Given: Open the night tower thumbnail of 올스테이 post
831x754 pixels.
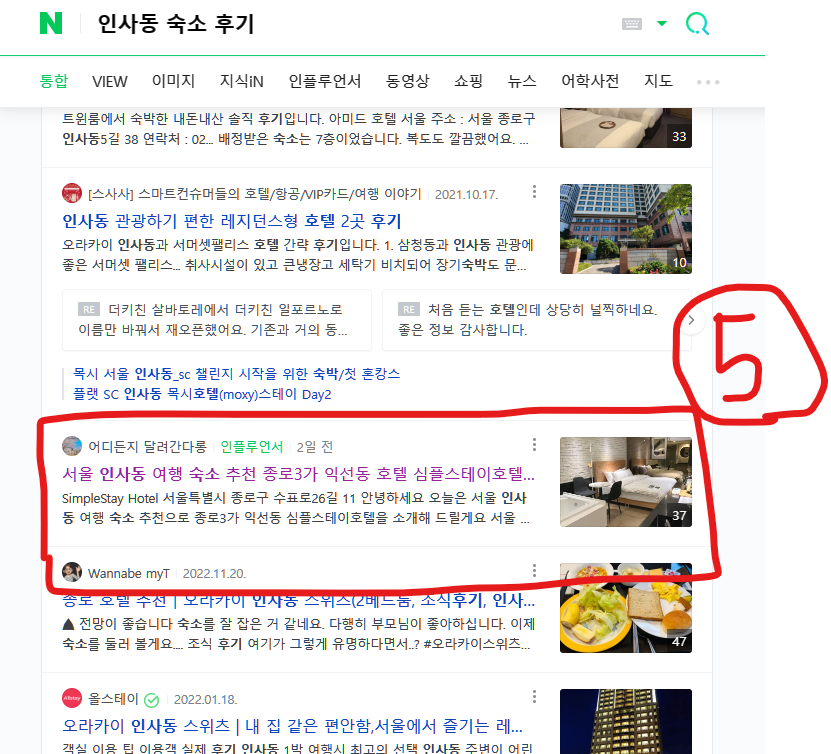Looking at the screenshot, I should pyautogui.click(x=625, y=721).
